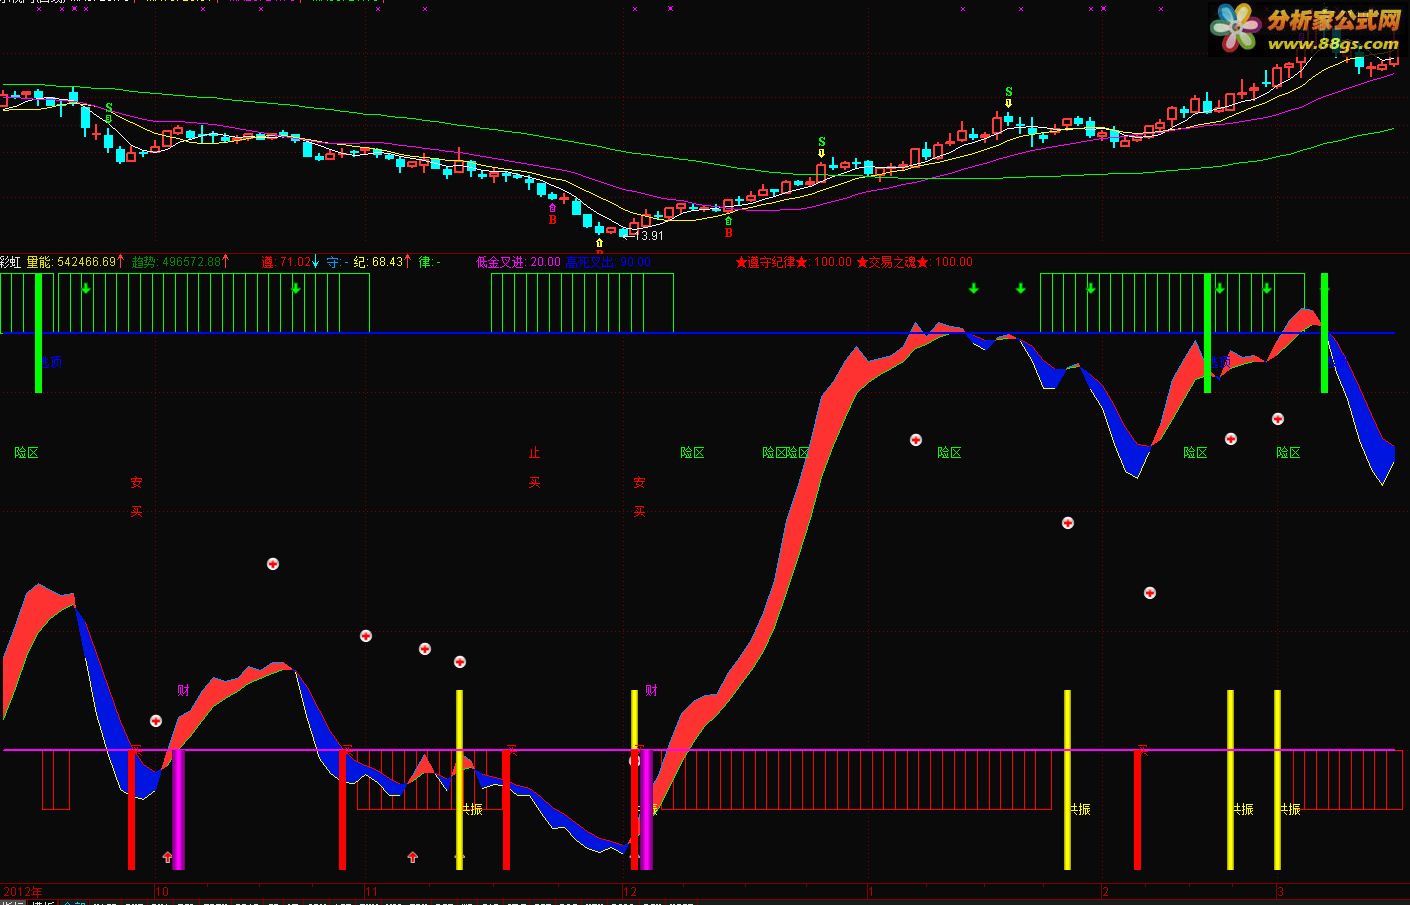Screen dimensions: 1410x905
Task: Select the 高死叉出: 90.00 parameter
Action: 608,262
